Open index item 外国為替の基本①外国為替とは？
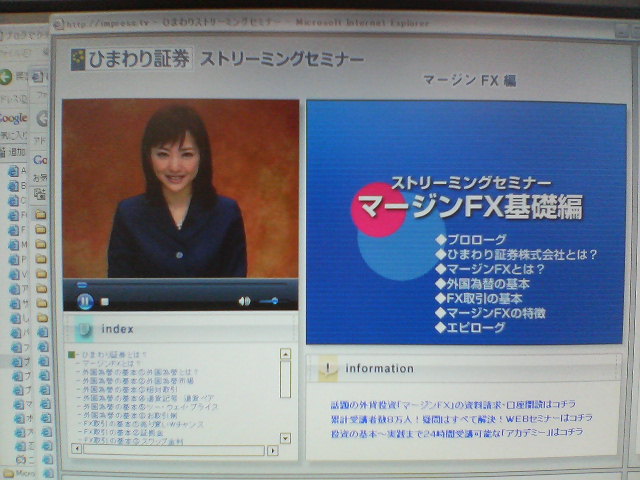This screenshot has height=480, width=640. (x=140, y=372)
